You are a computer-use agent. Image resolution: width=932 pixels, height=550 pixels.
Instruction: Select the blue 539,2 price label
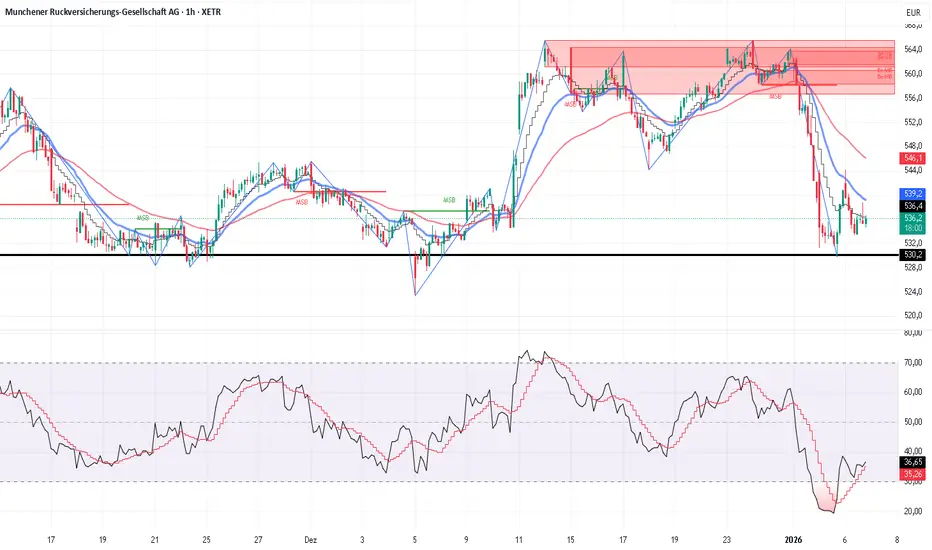pos(913,193)
